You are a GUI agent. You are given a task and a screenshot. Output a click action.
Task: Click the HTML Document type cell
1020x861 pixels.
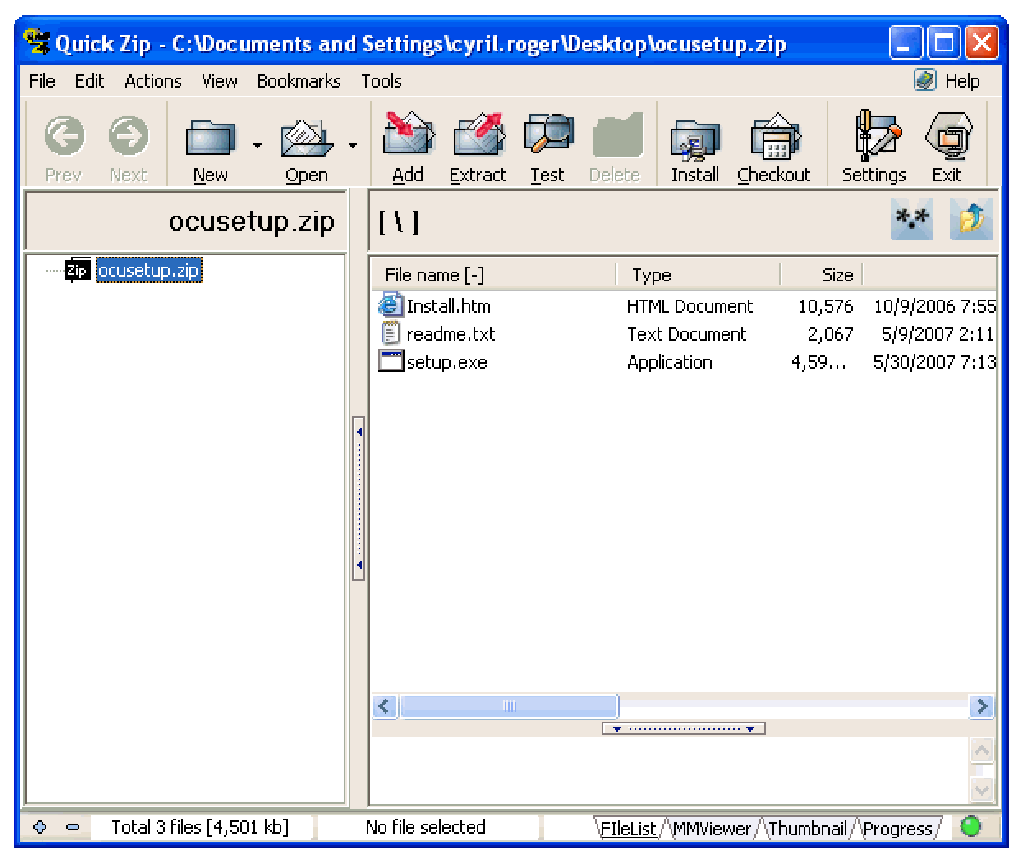tap(690, 306)
